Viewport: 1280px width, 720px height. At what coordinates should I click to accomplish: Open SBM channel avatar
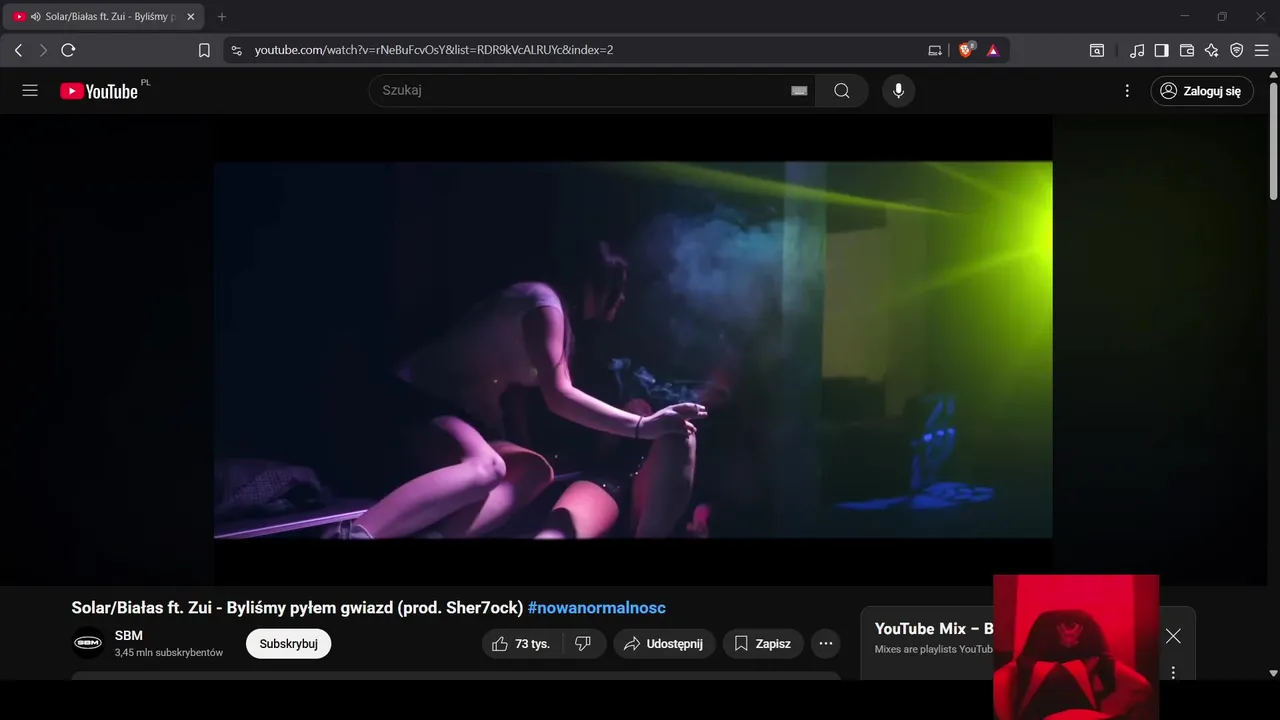[88, 643]
